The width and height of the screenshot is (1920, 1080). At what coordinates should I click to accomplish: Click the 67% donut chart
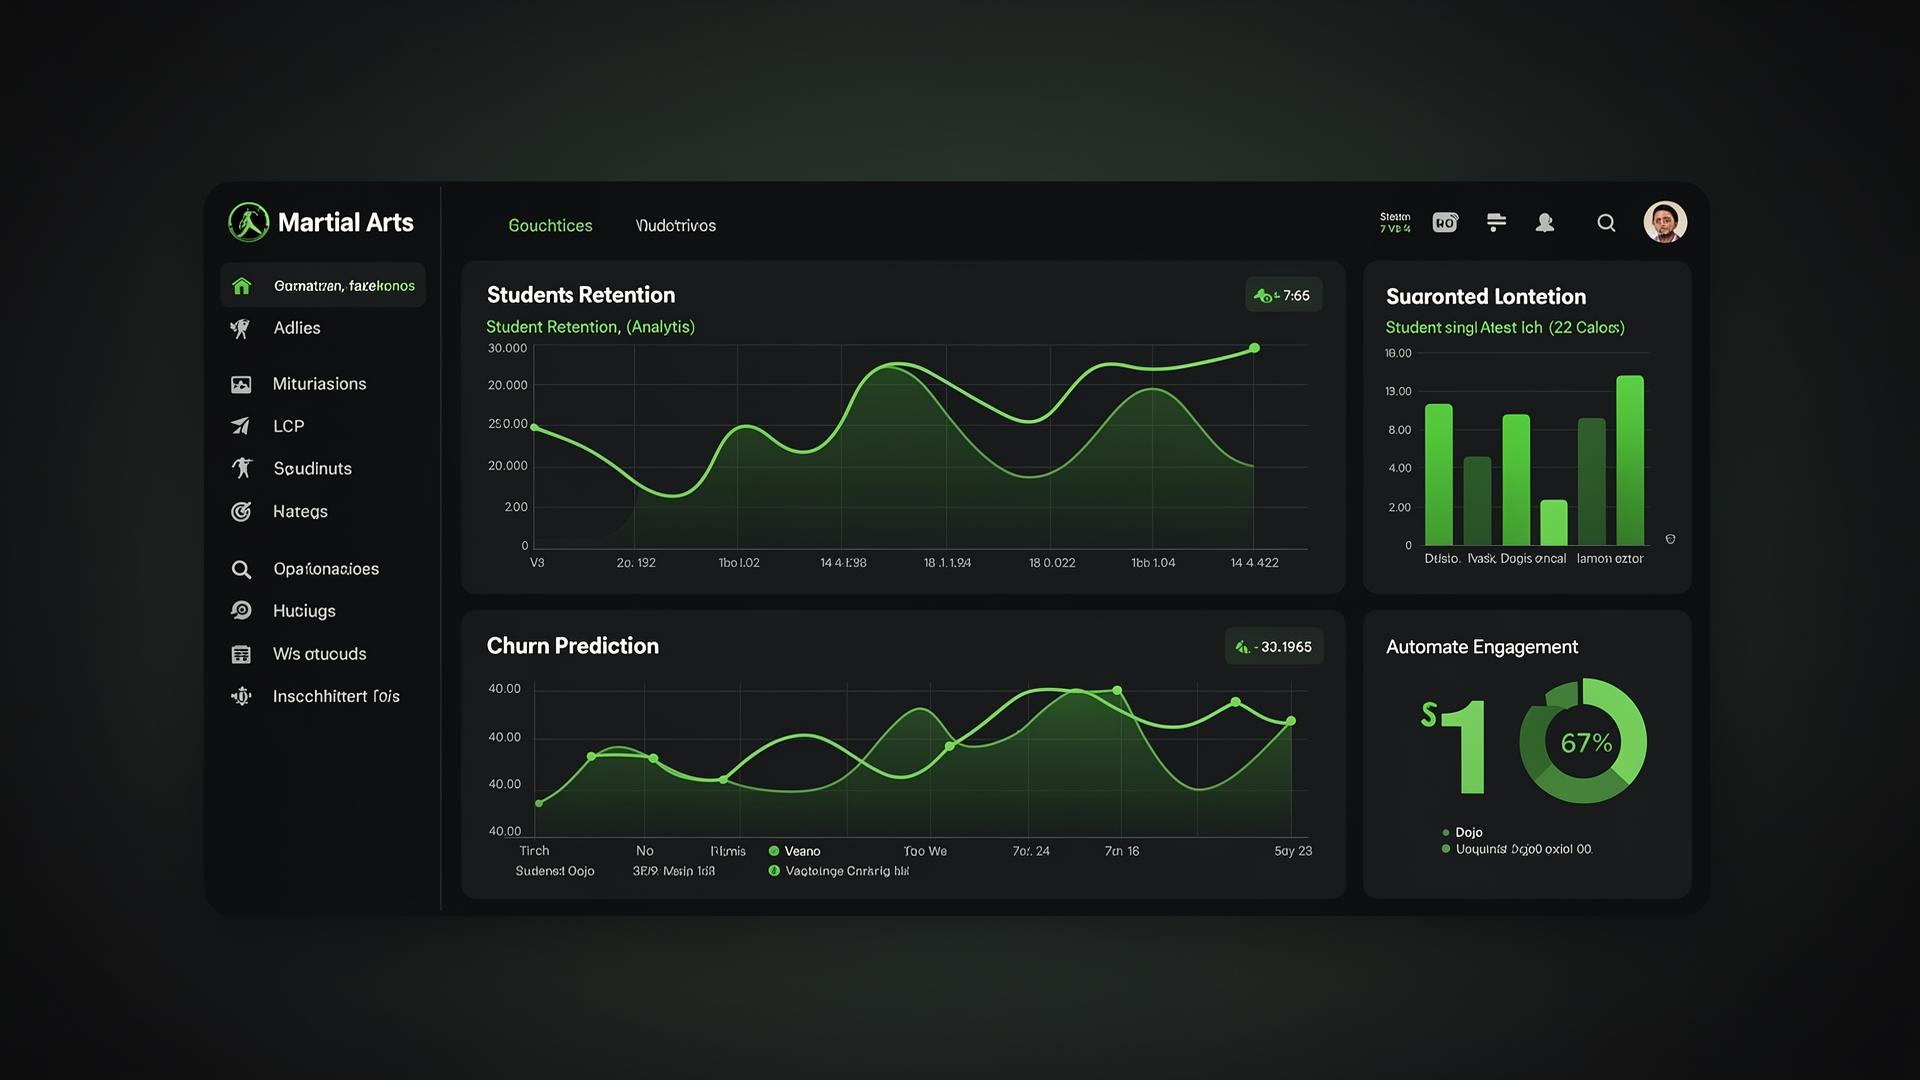[1583, 742]
